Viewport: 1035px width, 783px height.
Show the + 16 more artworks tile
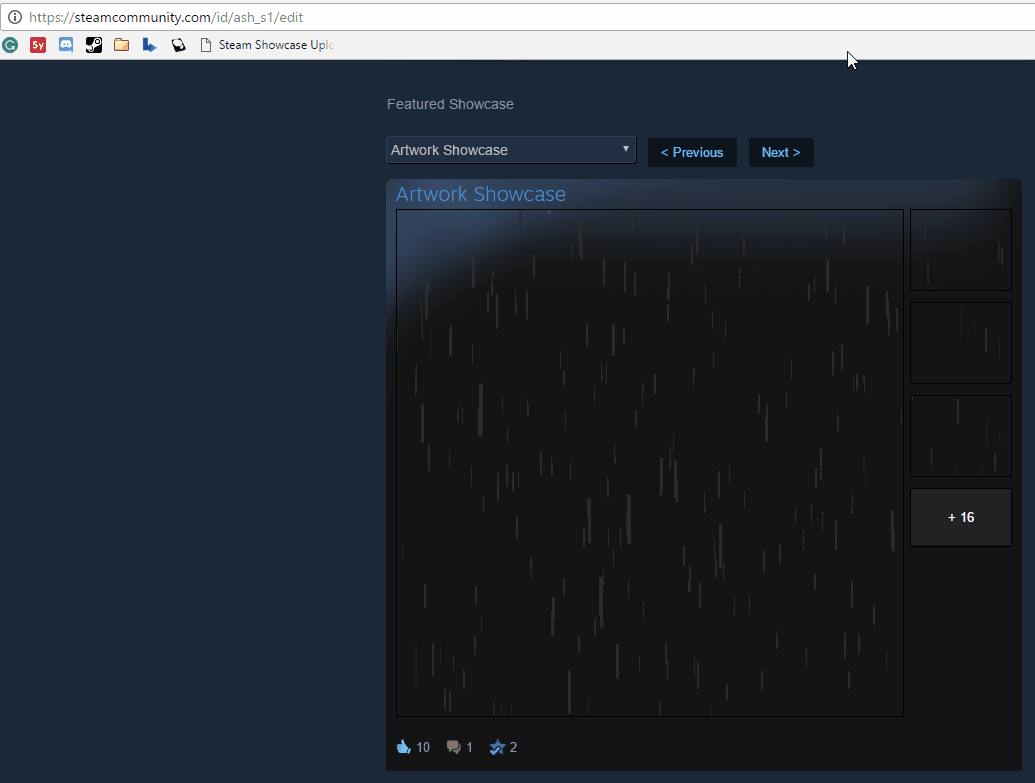960,518
